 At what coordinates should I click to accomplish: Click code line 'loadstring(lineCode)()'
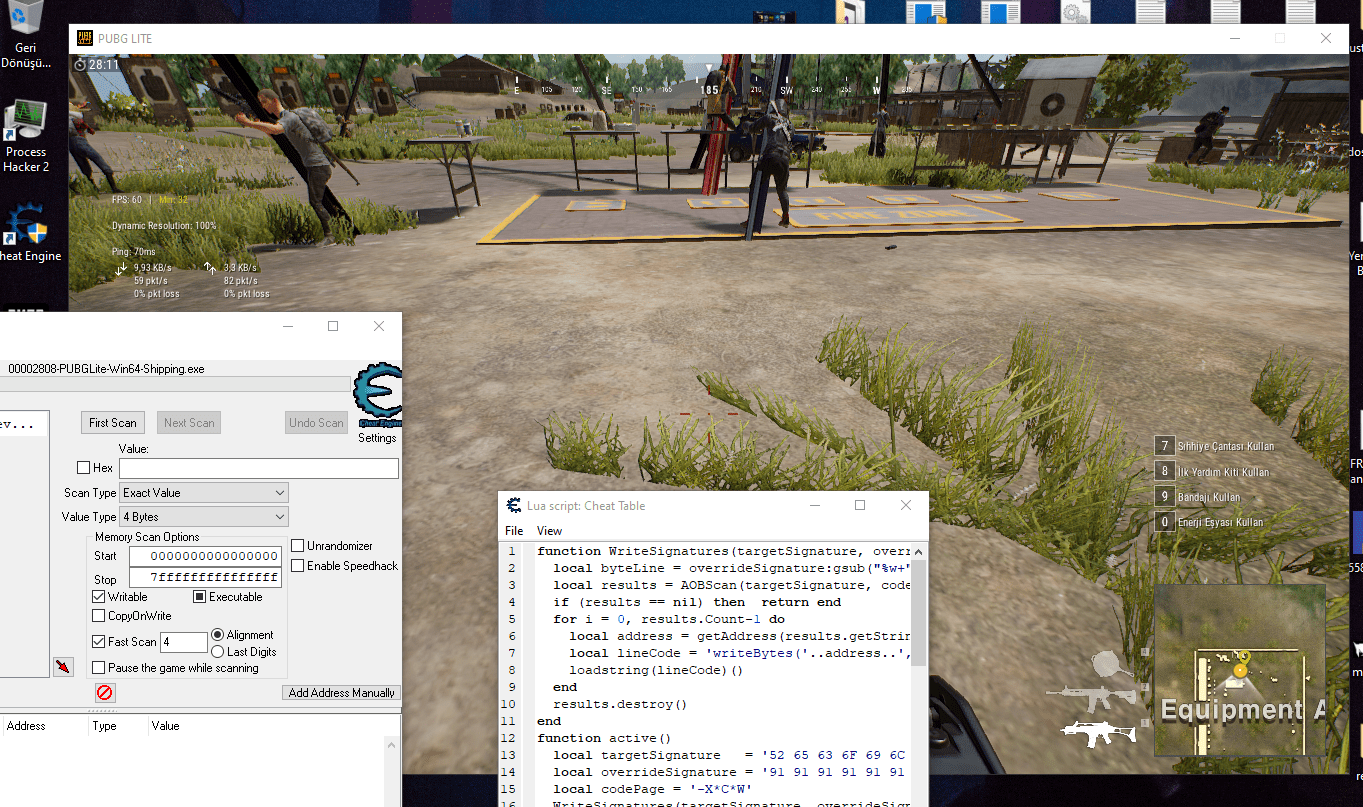coord(656,670)
